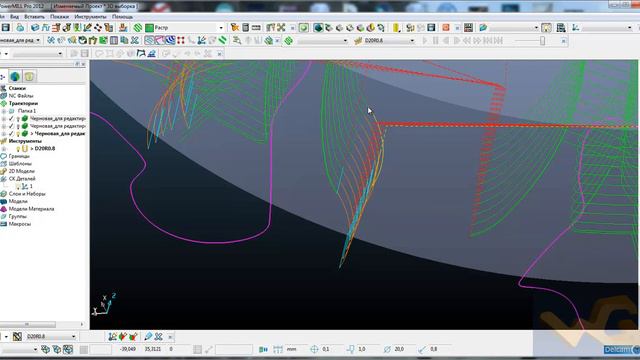This screenshot has width=640, height=360.
Task: Click the green diamond icon before the empty dropdown
Action: (x=289, y=40)
